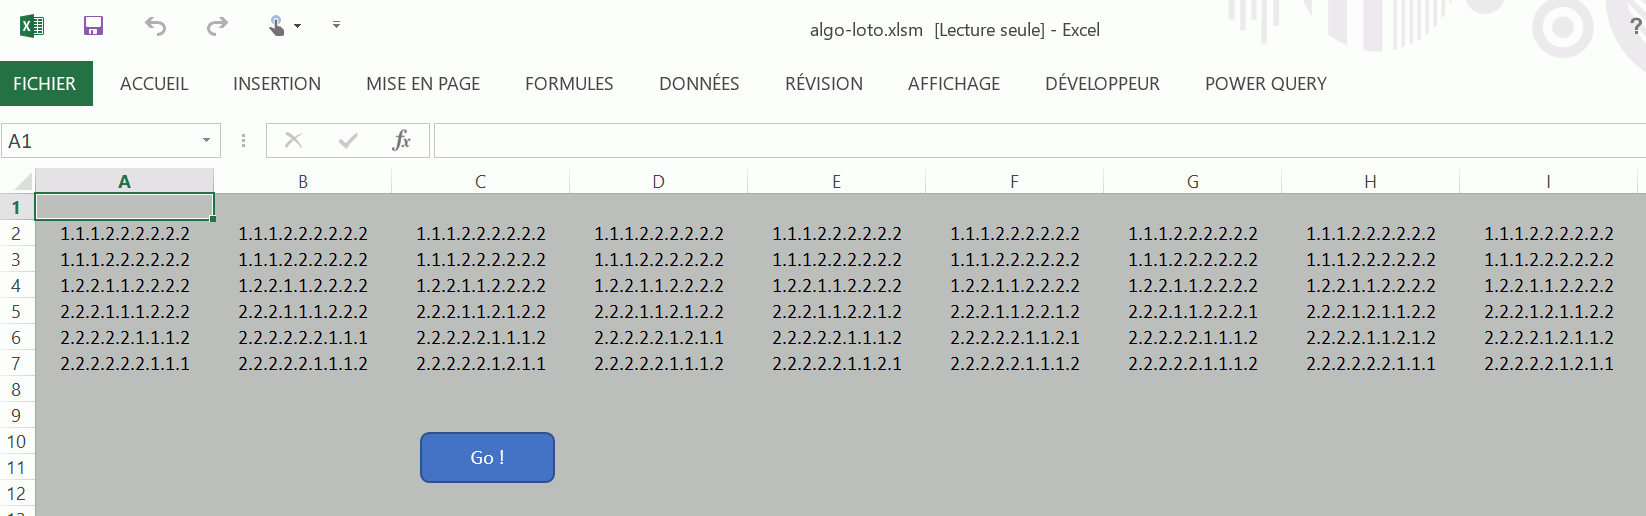The height and width of the screenshot is (516, 1646).
Task: Undo the last action
Action: tap(155, 27)
